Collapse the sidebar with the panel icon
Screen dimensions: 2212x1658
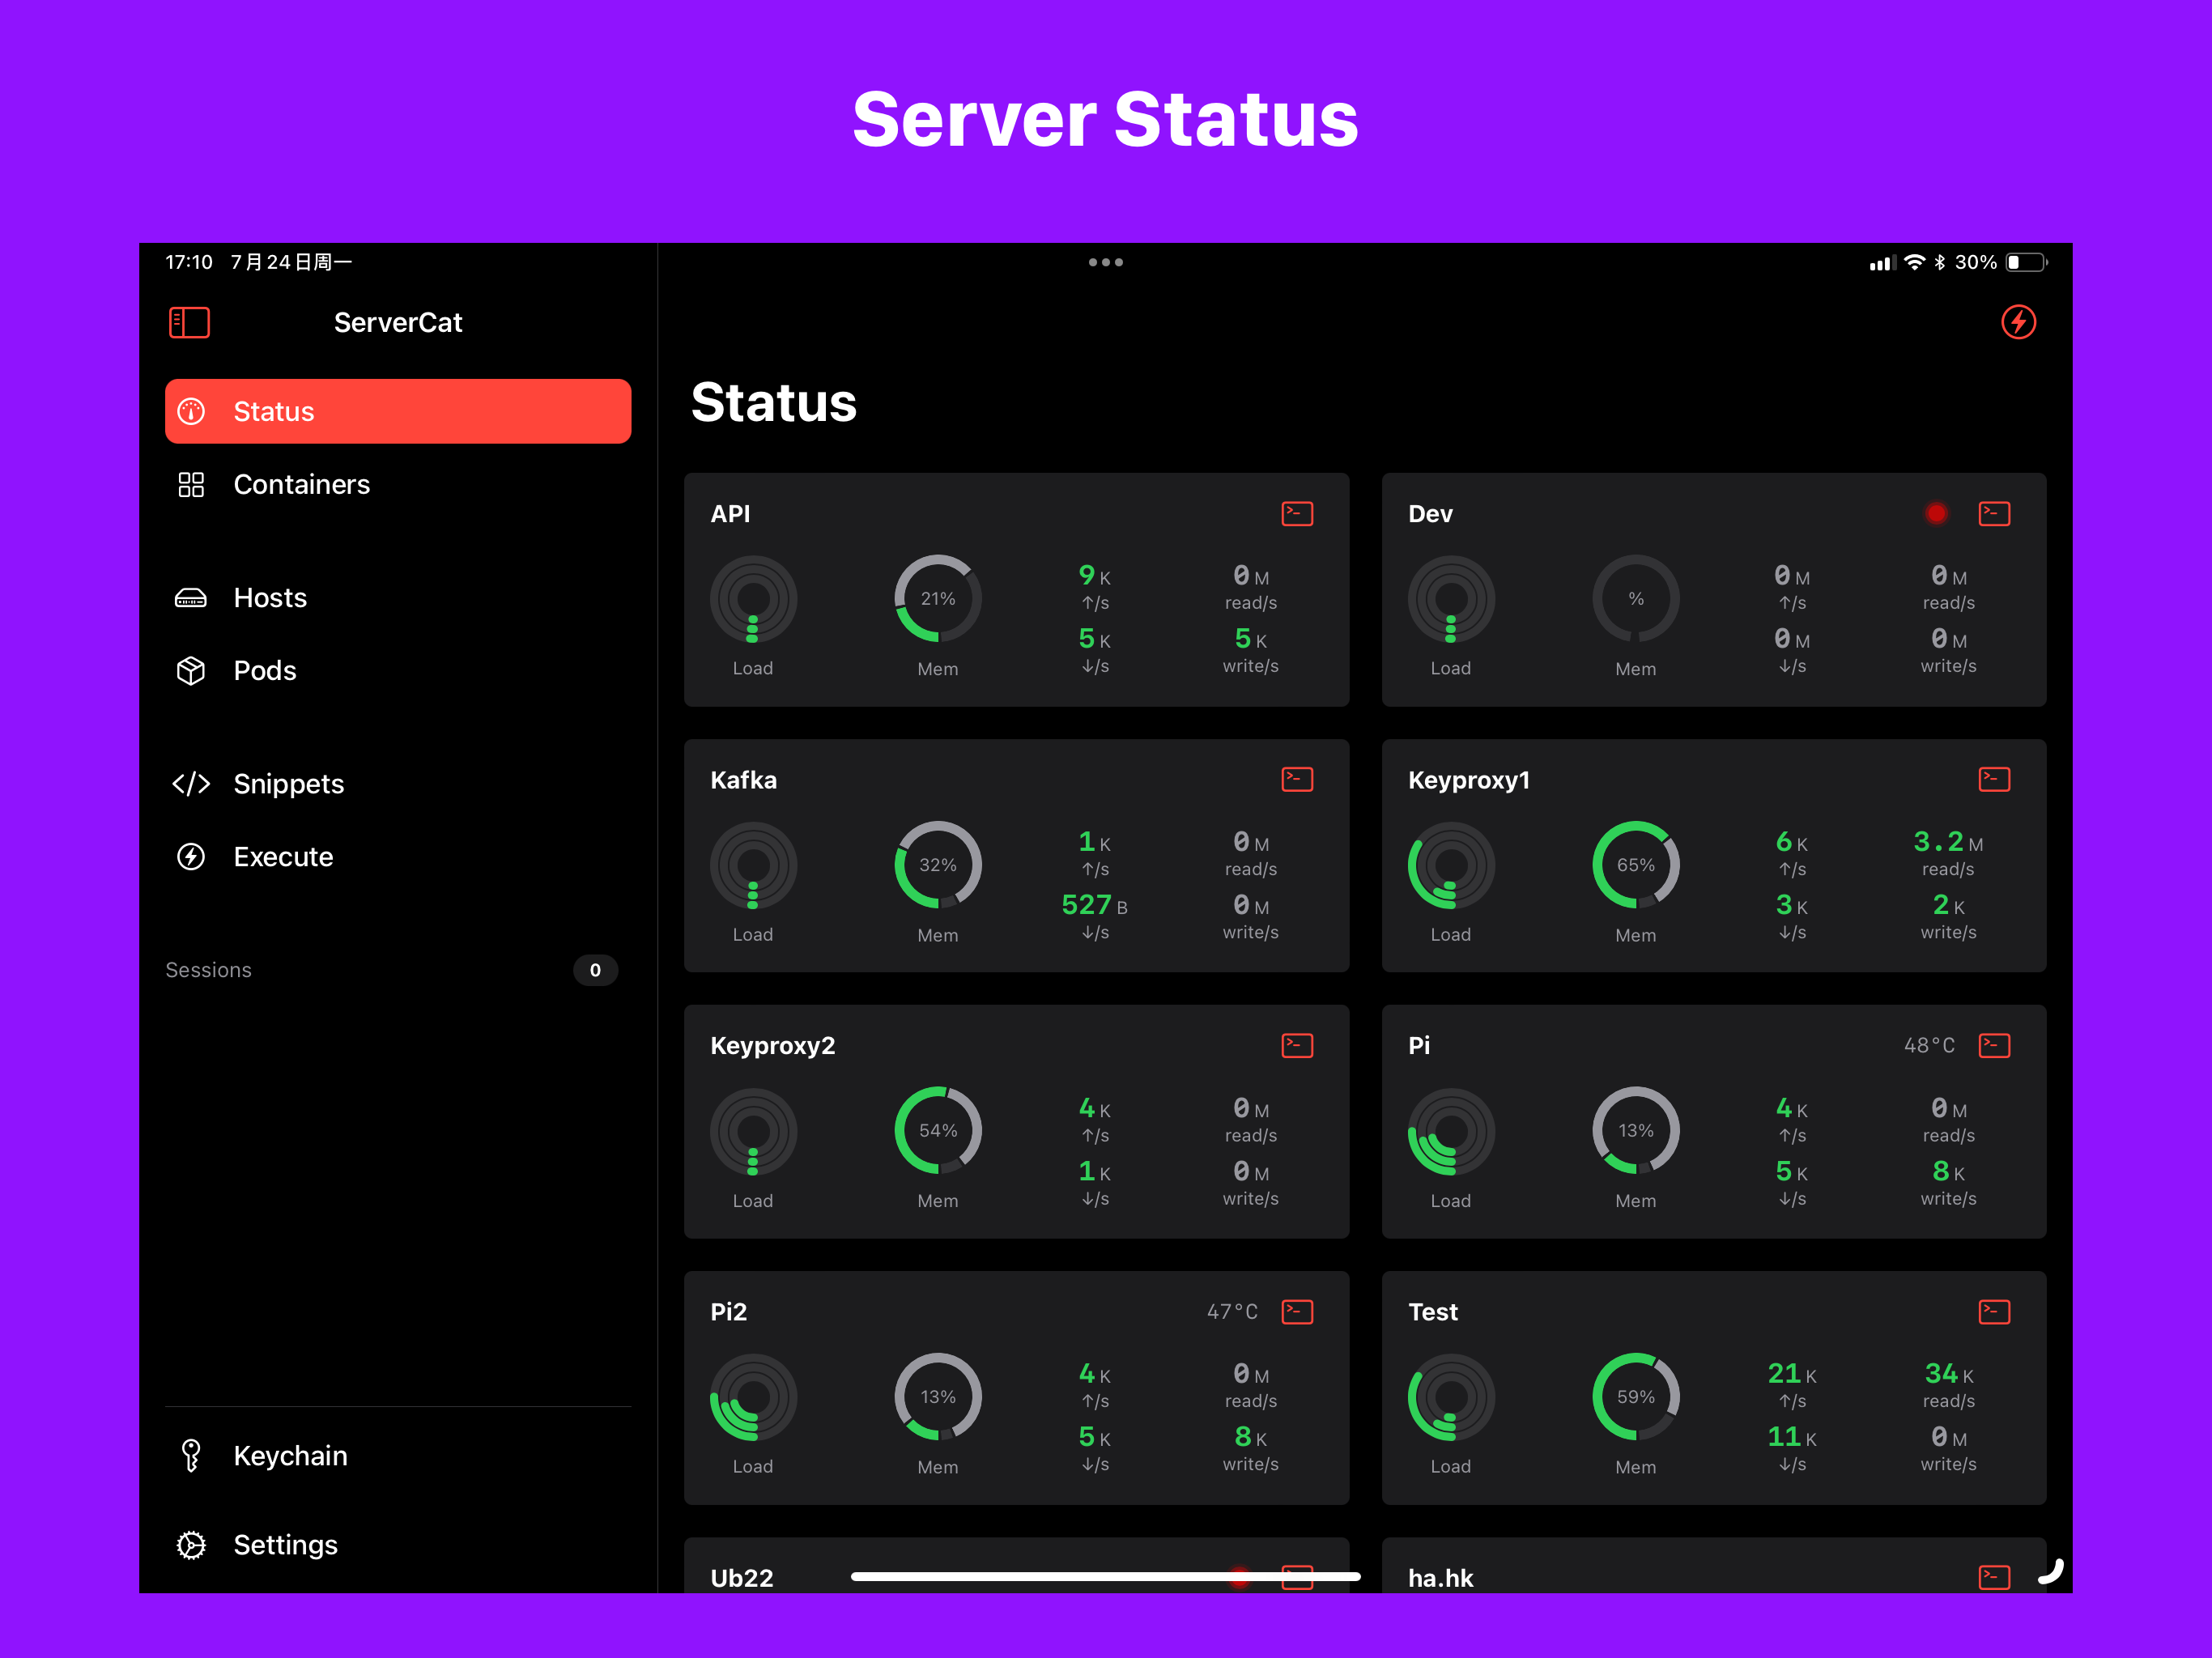[188, 322]
